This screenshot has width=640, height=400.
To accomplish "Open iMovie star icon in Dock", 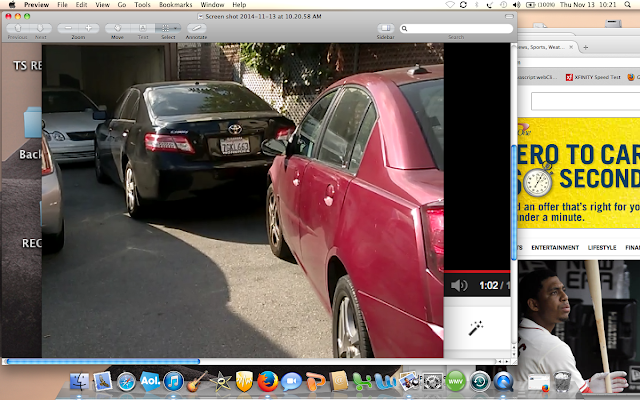I will tap(220, 382).
